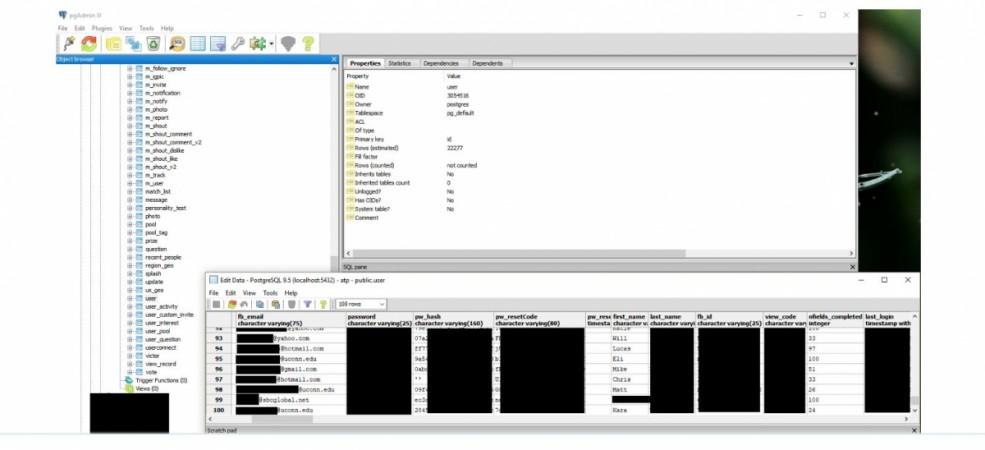Open the Tools menu in Edit Data window
The image size is (985, 450).
pos(270,293)
